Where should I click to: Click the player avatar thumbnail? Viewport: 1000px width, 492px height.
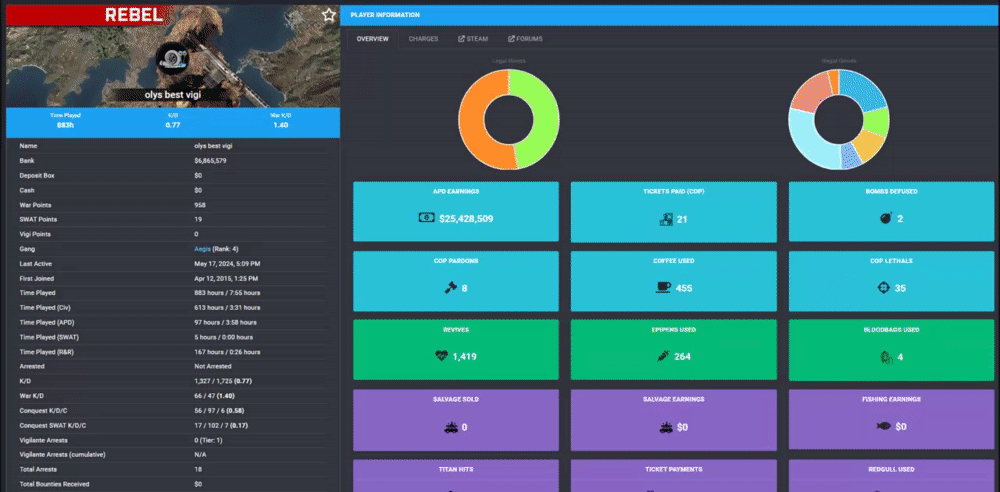(x=172, y=58)
